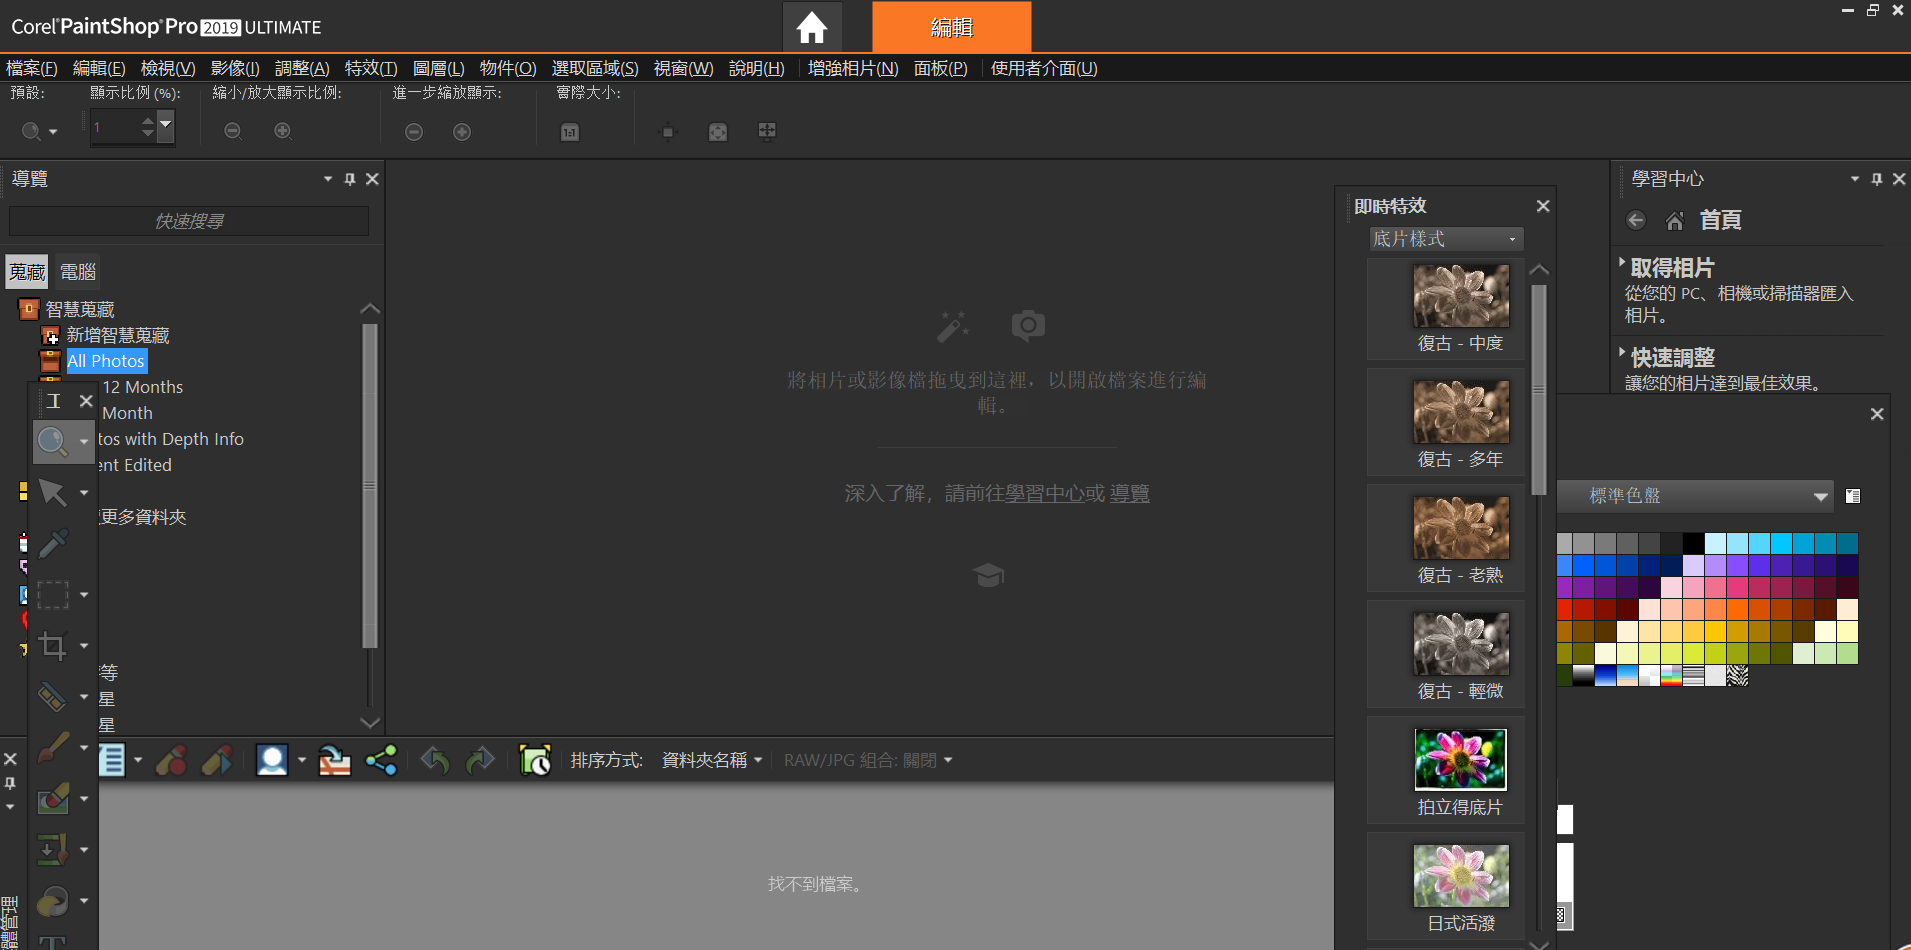Open the 排序方式 folder name dropdown
1911x950 pixels.
pos(710,759)
